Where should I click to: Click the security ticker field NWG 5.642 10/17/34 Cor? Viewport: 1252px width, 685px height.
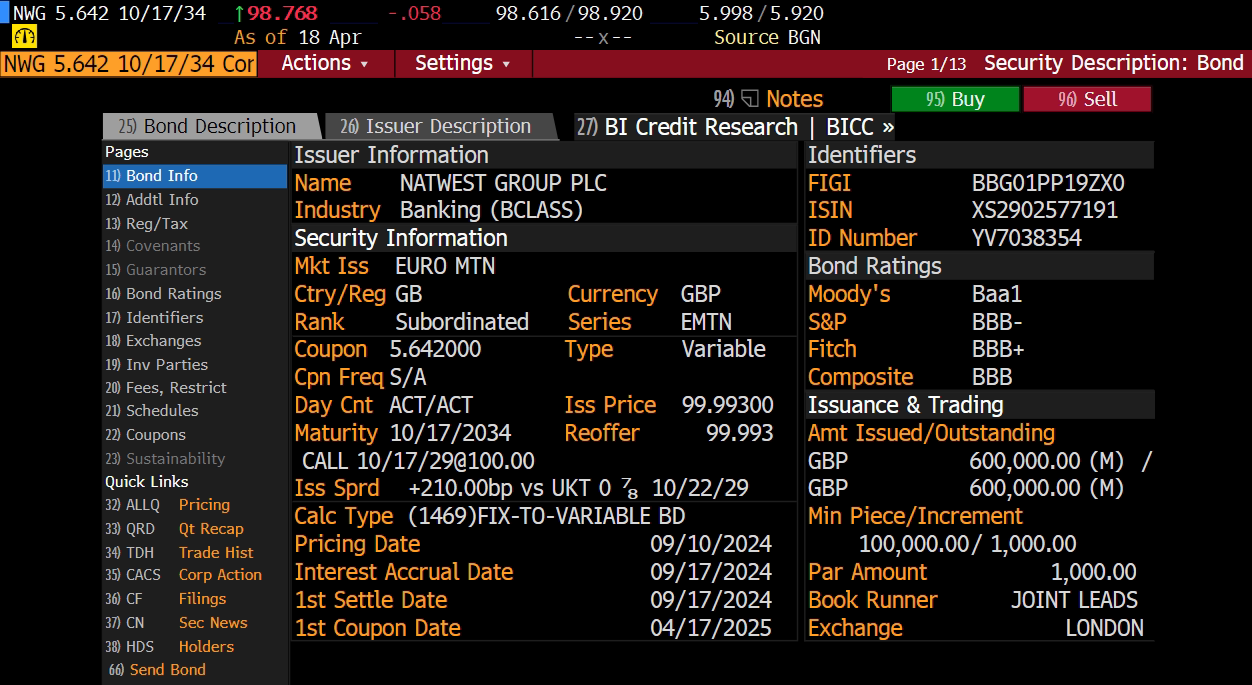click(129, 64)
